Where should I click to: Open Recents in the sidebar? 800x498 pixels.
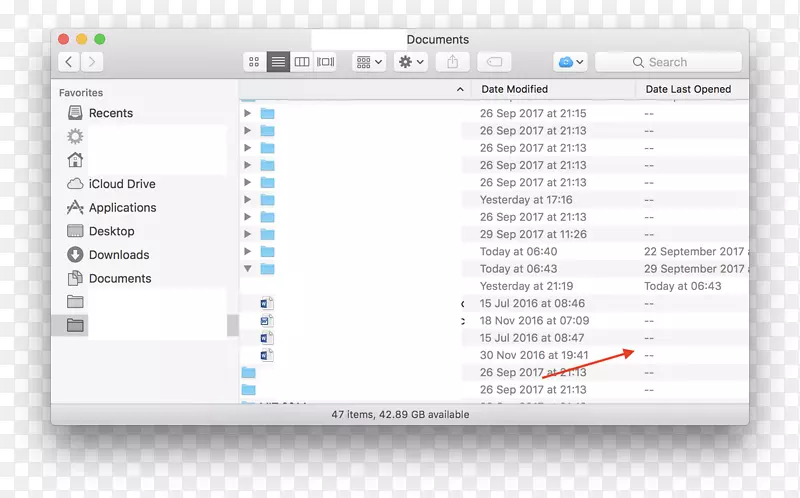(110, 113)
